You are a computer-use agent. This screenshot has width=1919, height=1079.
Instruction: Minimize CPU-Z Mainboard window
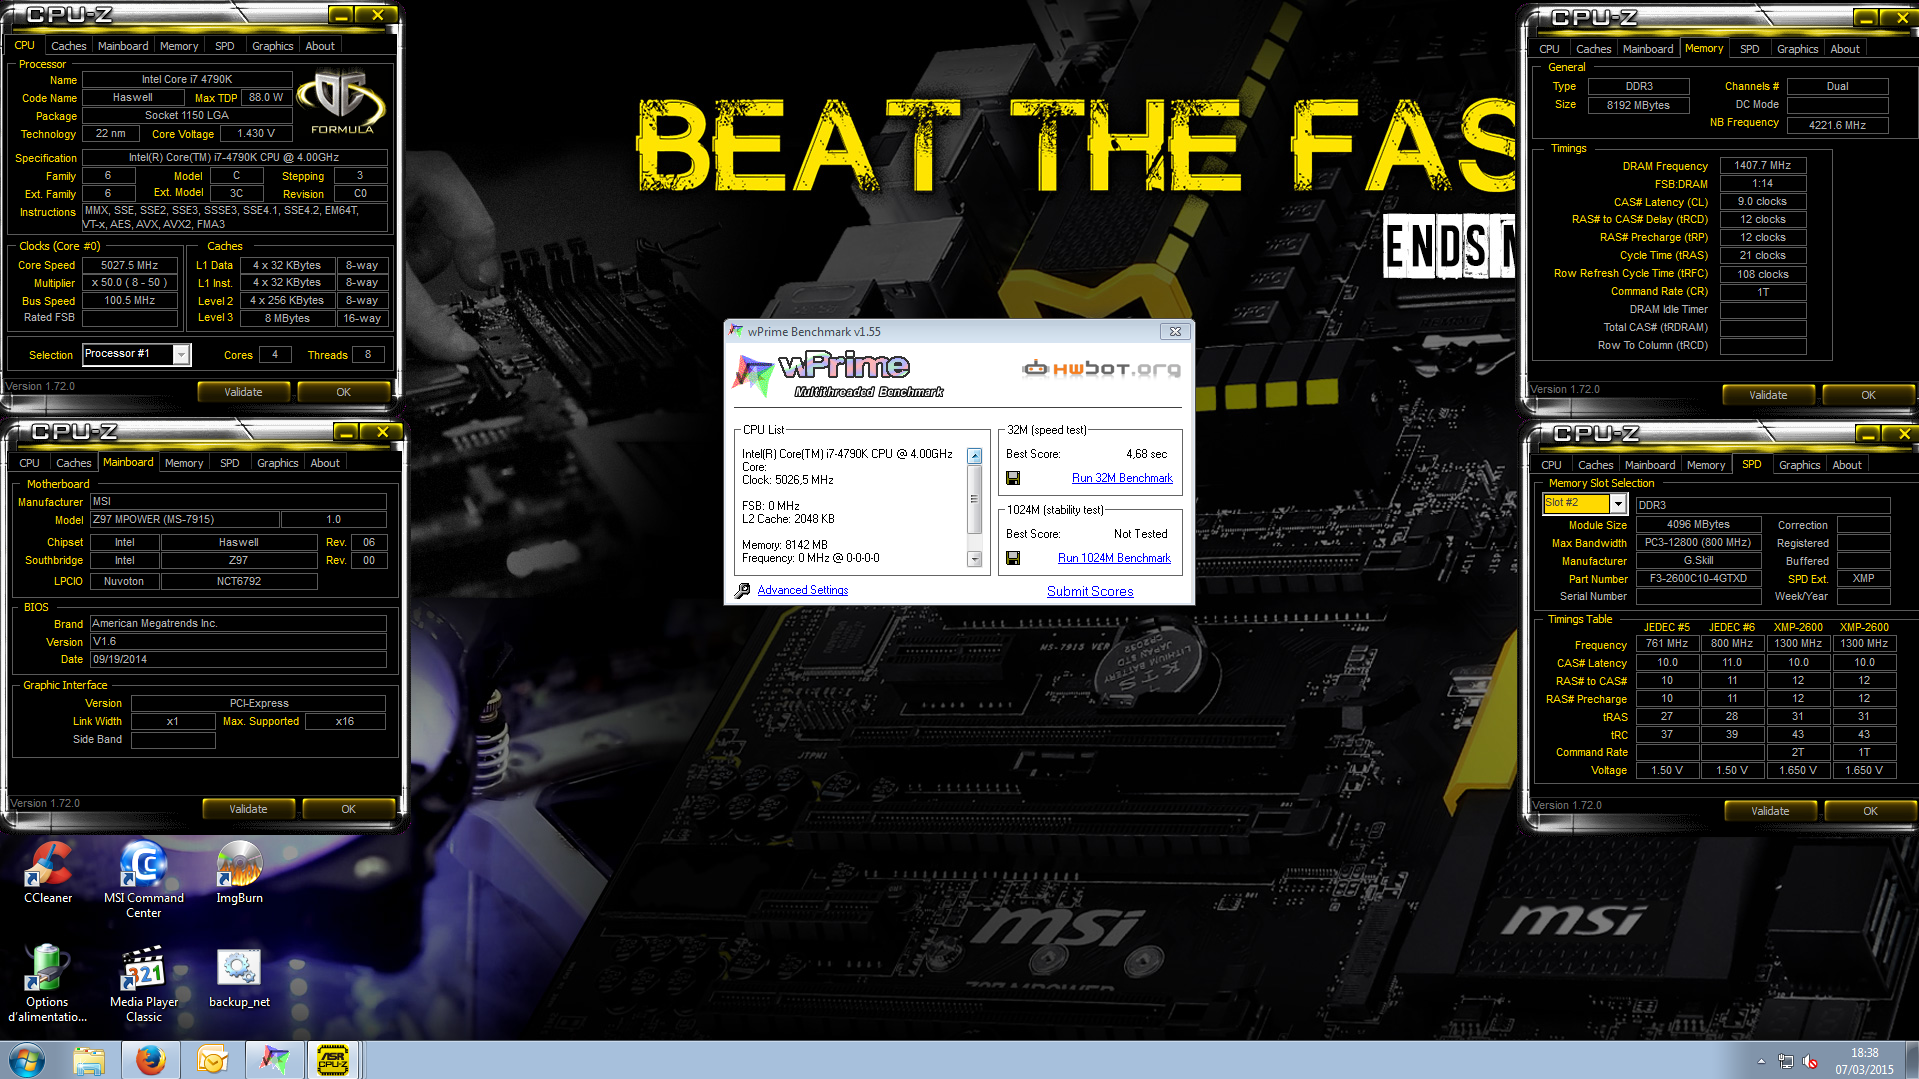point(346,432)
